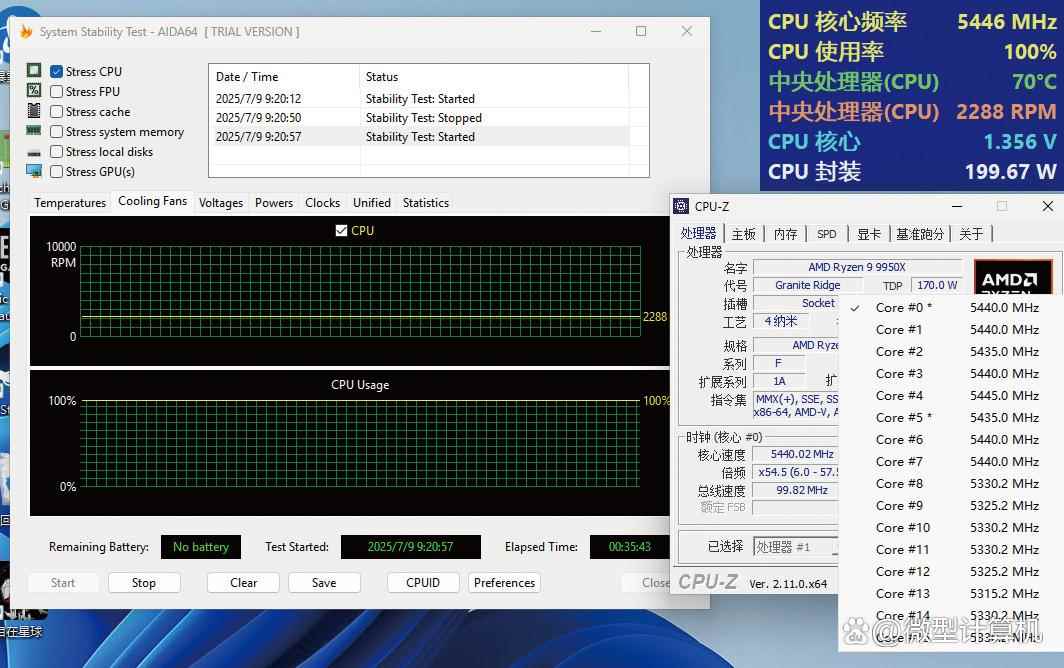
Task: Select the log row at 9:20:12
Action: [419, 99]
